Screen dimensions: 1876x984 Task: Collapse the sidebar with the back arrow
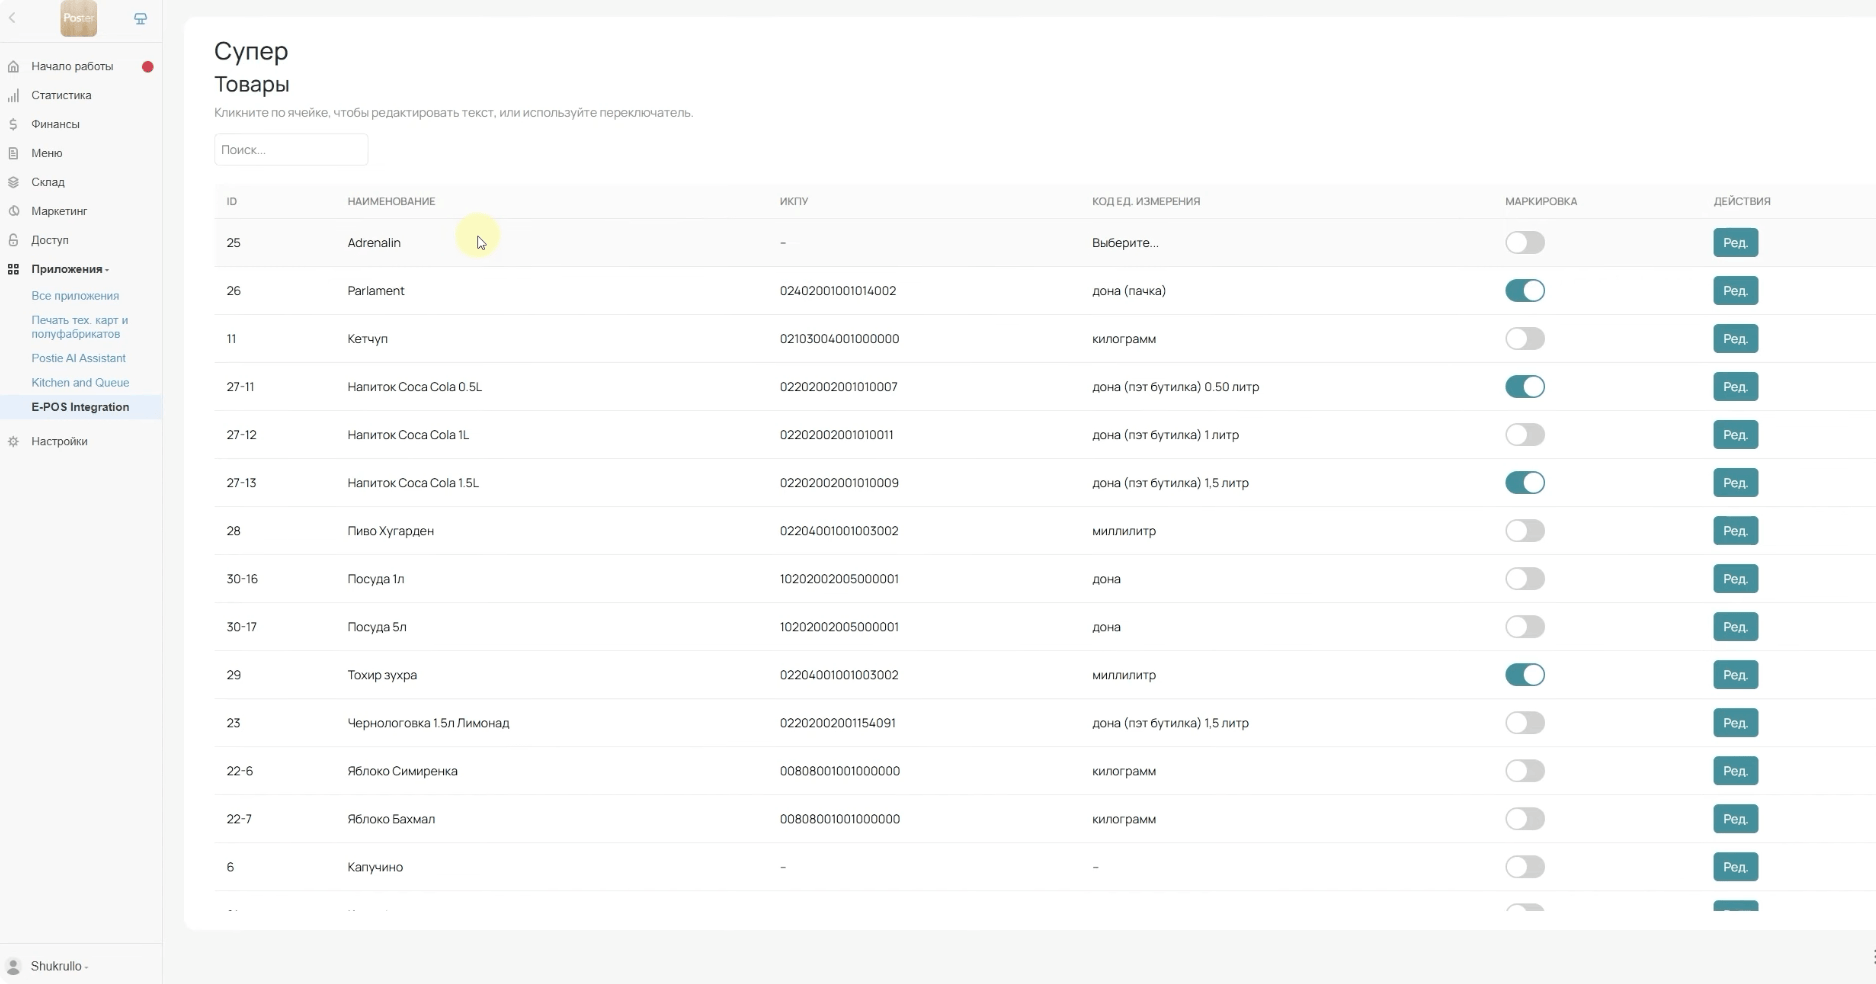coord(12,18)
